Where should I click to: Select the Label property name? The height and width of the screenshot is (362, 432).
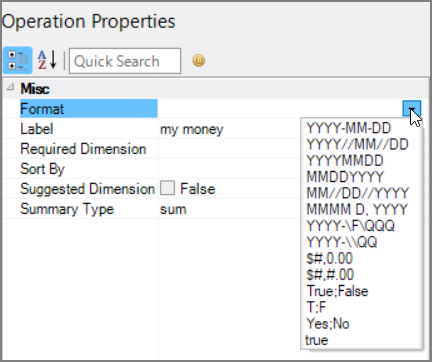37,129
